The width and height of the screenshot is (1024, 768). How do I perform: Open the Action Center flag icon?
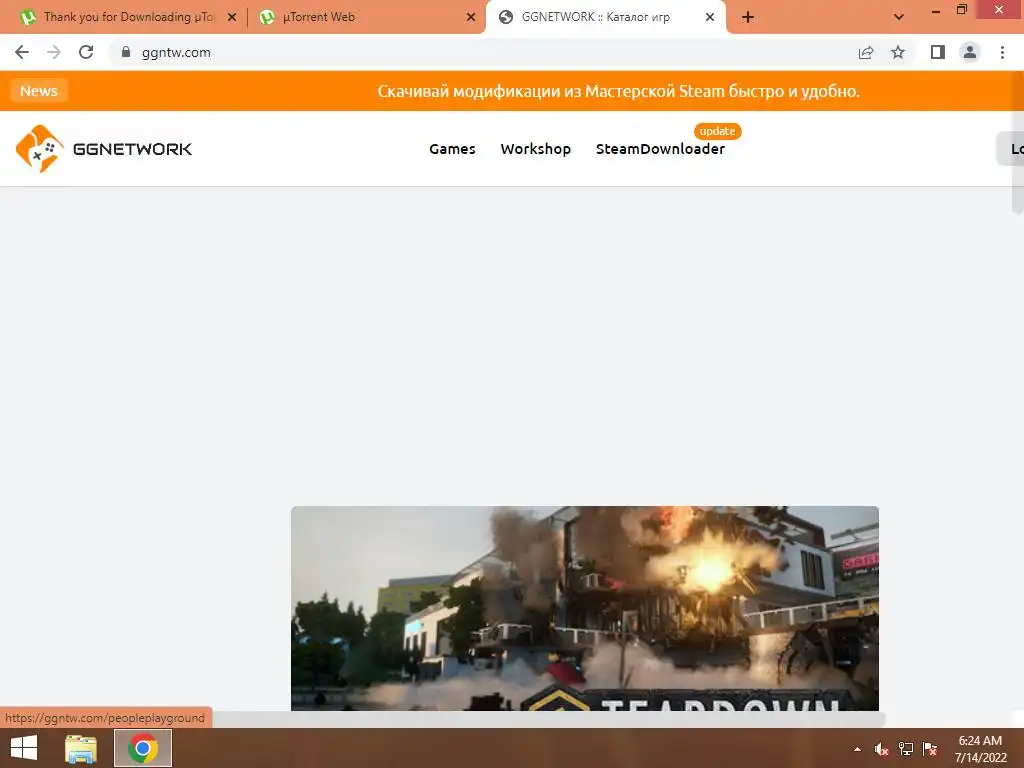pos(930,749)
